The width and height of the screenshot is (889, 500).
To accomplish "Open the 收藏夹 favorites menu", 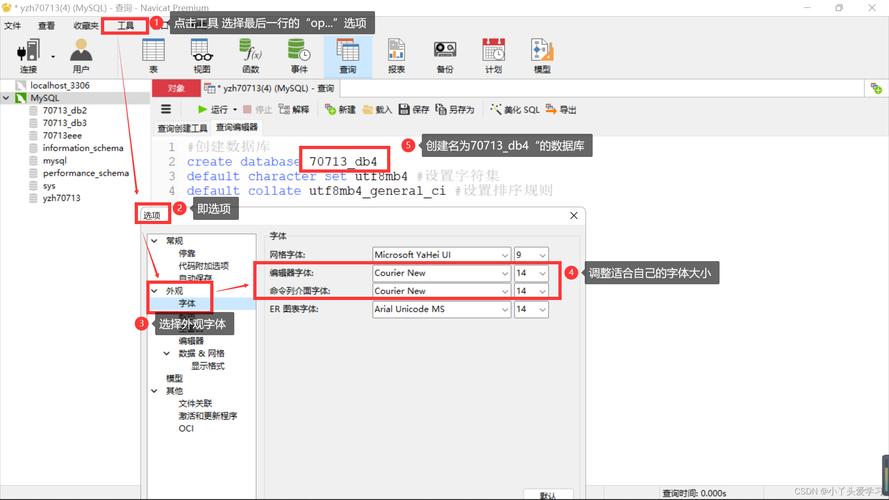I will pos(86,26).
